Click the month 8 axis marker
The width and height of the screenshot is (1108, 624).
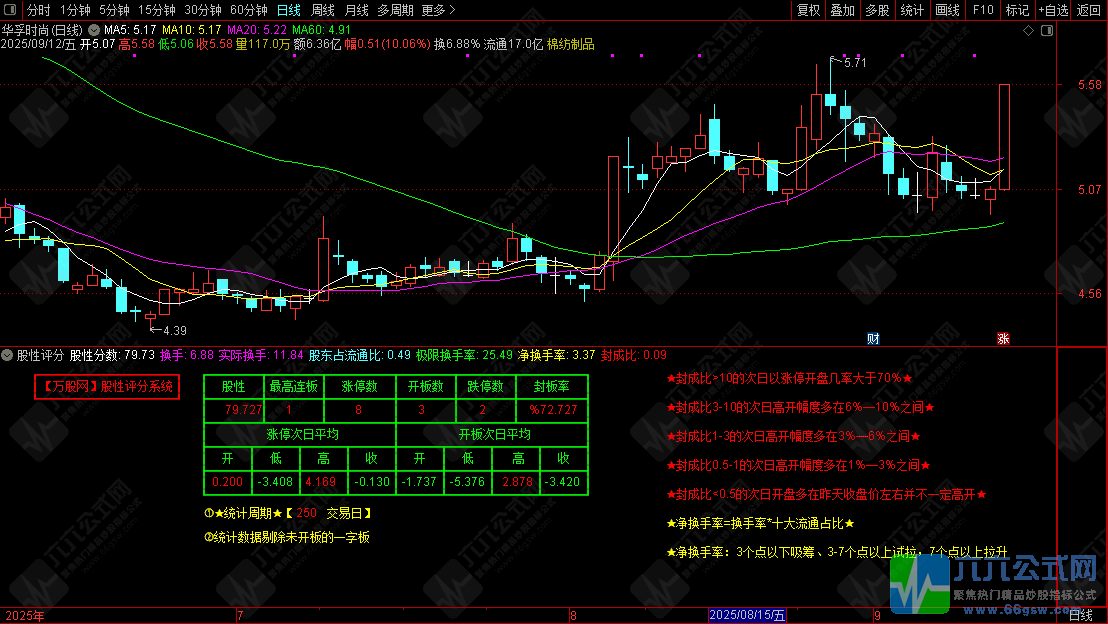point(573,616)
